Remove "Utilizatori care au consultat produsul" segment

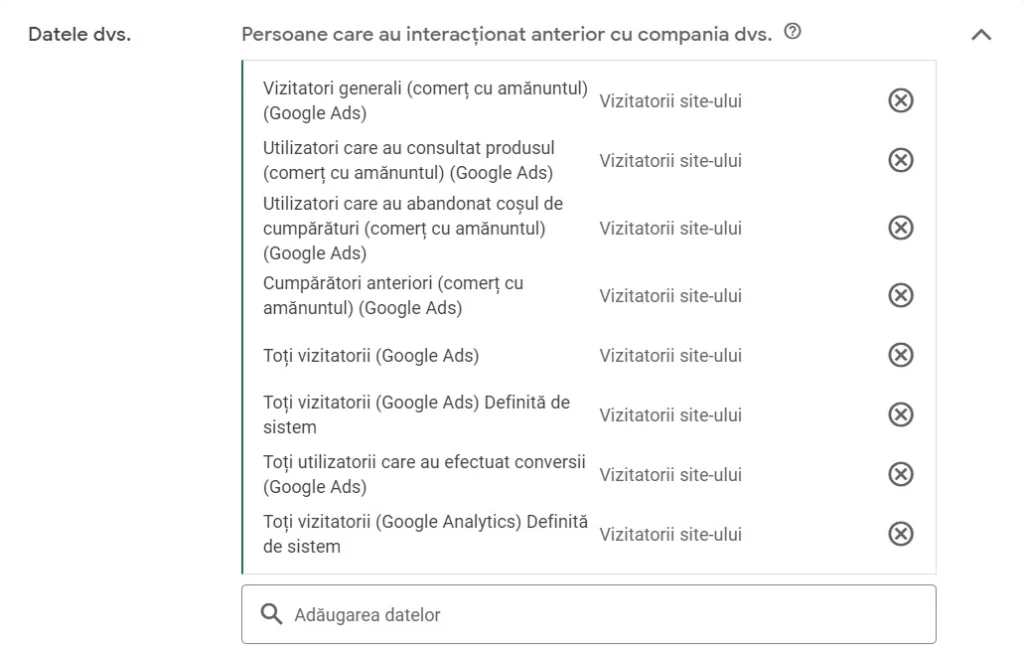coord(899,160)
